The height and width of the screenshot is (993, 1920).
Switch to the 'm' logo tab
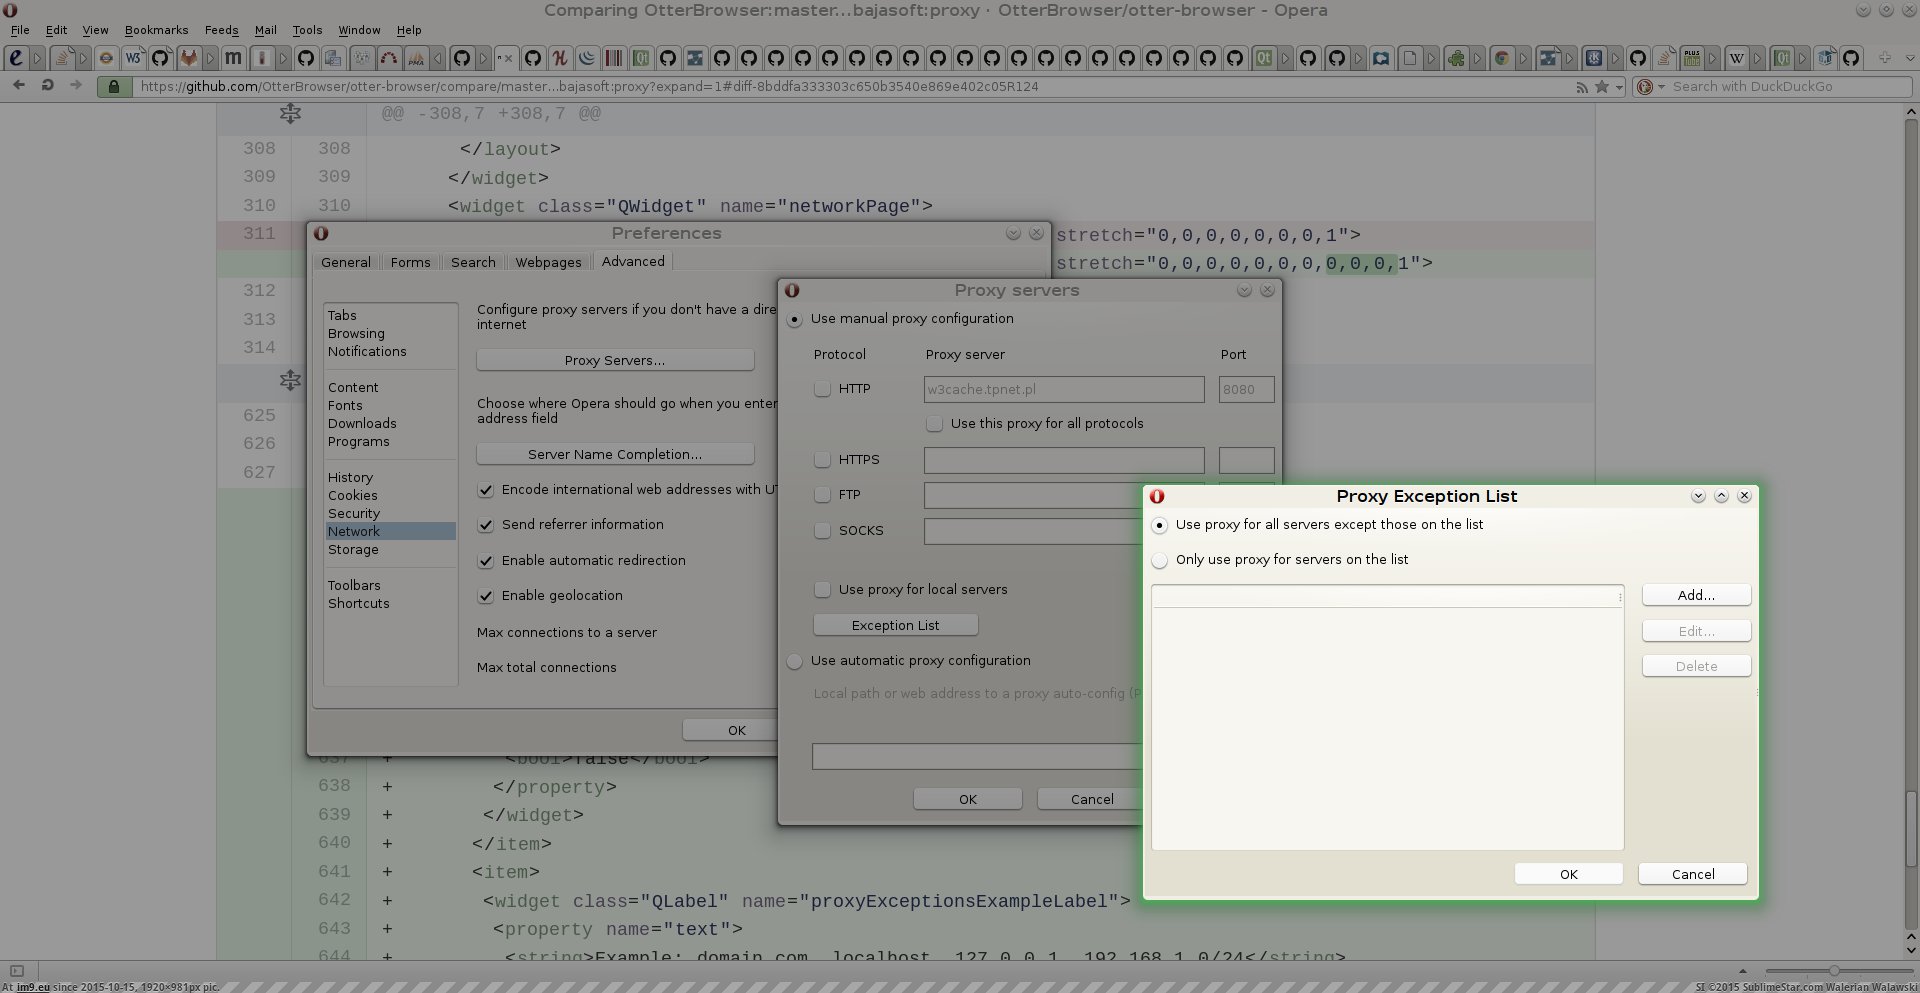[x=232, y=58]
